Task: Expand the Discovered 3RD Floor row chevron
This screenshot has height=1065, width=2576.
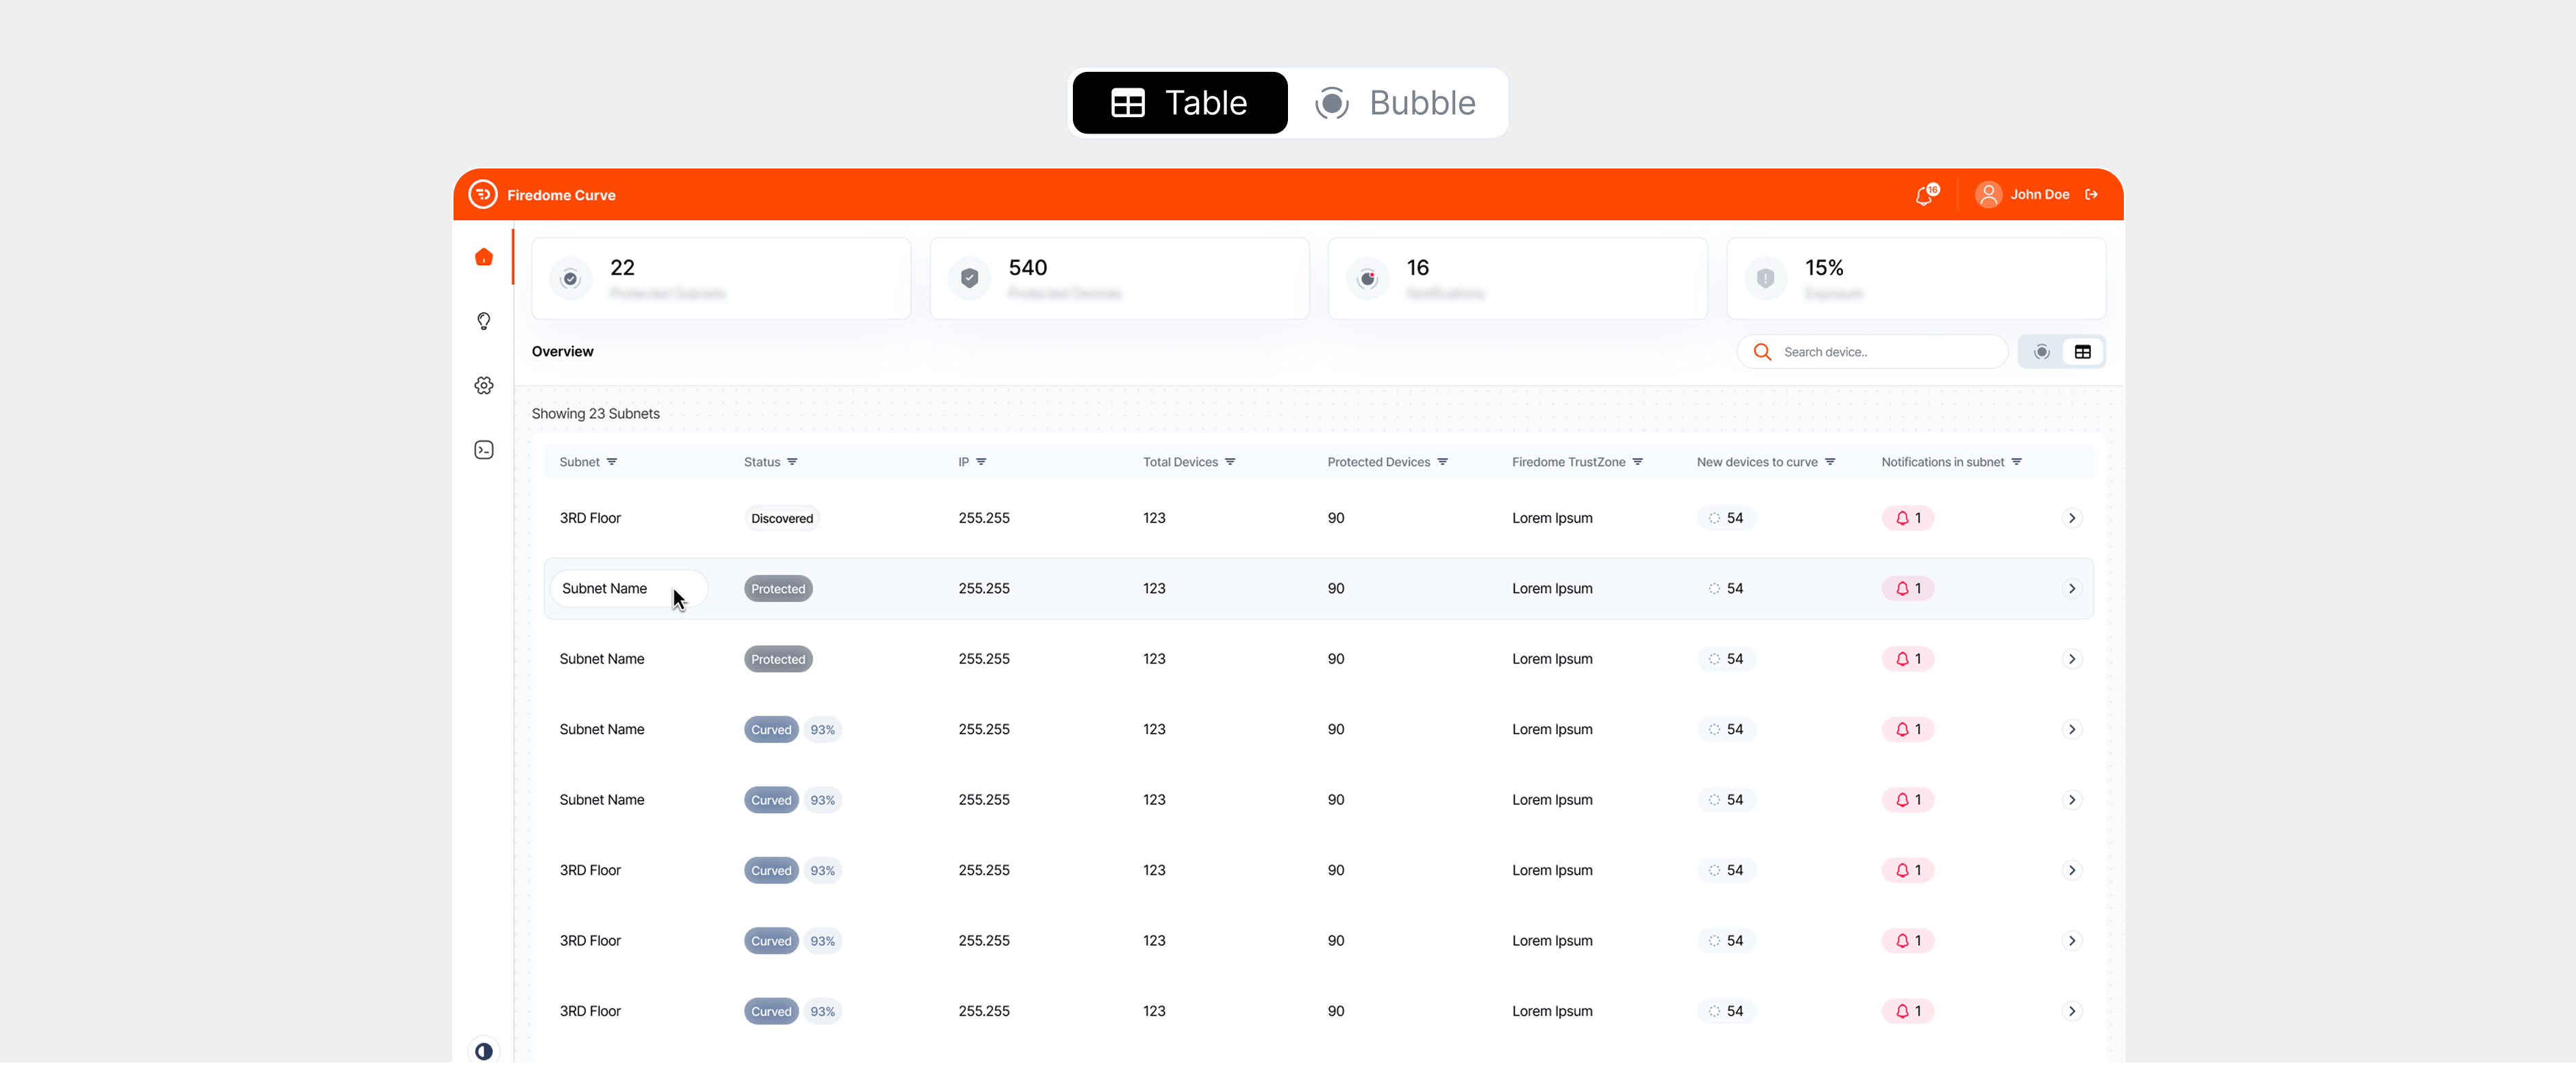Action: (2072, 518)
